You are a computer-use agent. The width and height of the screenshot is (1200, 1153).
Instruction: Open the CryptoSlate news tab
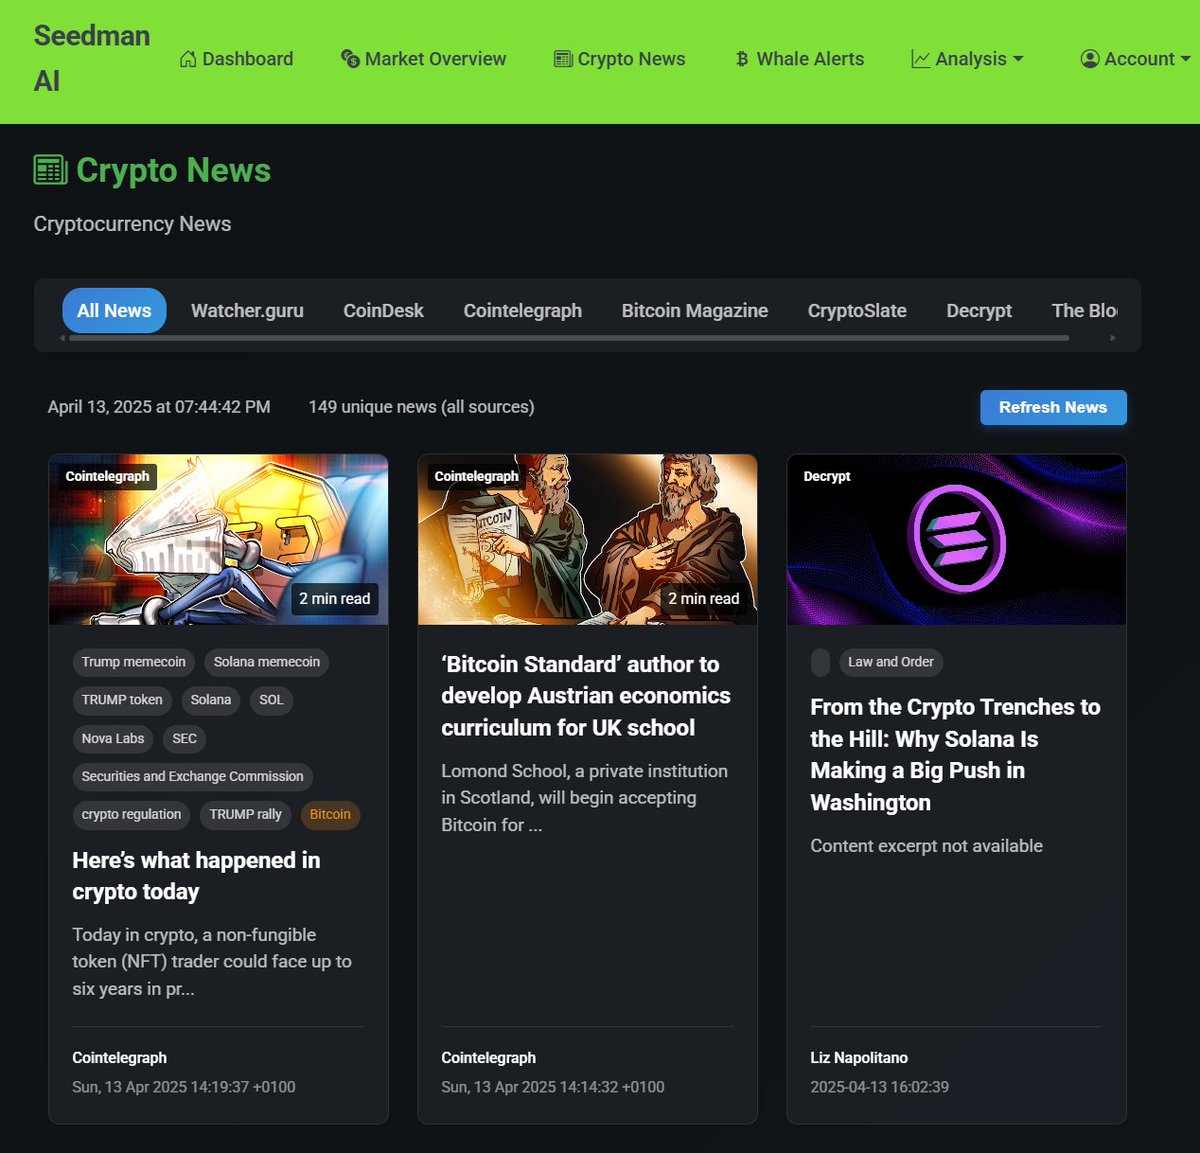click(x=856, y=310)
